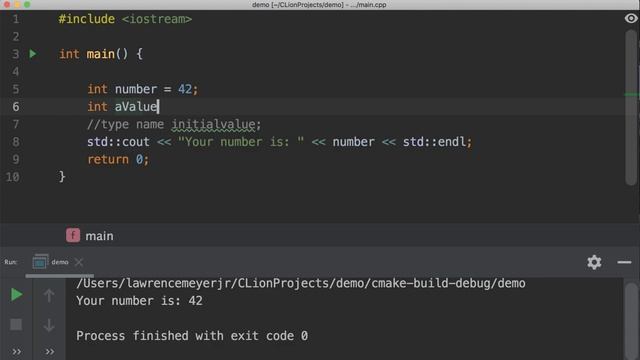The width and height of the screenshot is (640, 360).
Task: Expand more actions under the down arrow
Action: tap(49, 351)
